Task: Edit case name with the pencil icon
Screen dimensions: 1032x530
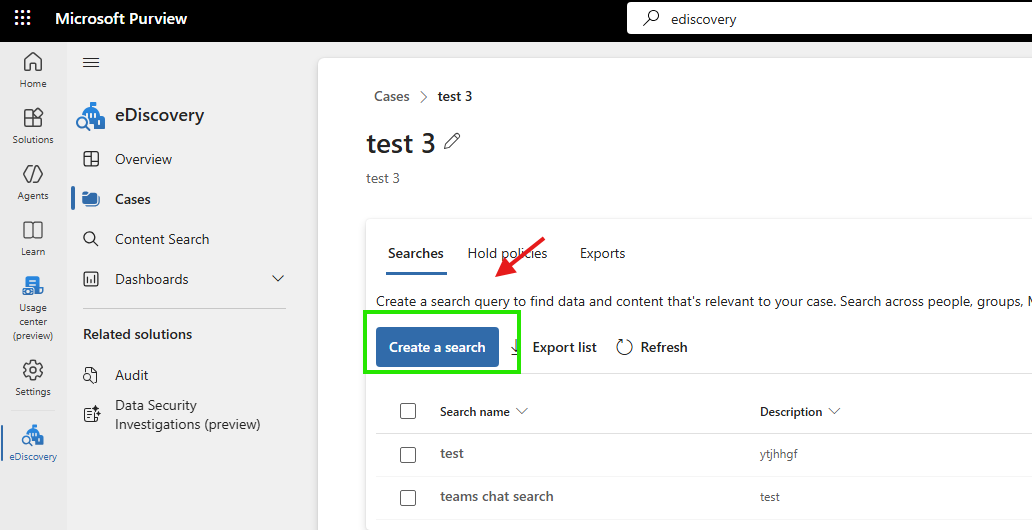Action: click(452, 140)
